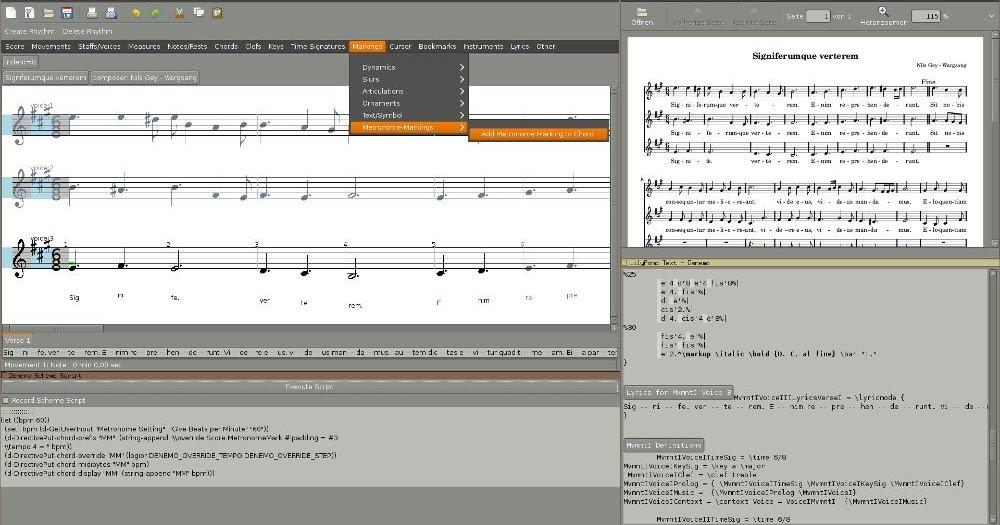Expand the Dynamics submenu
Viewport: 1000px width, 525px height.
click(x=409, y=67)
